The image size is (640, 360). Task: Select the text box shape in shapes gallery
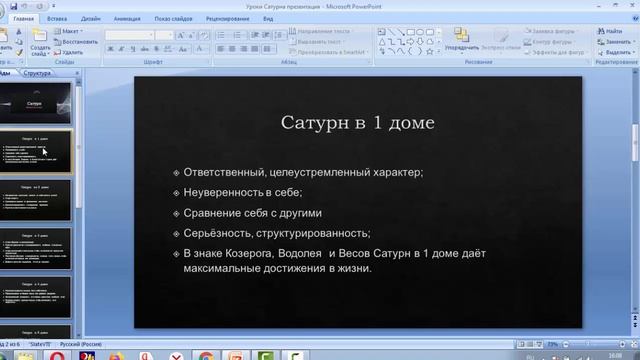[x=382, y=31]
